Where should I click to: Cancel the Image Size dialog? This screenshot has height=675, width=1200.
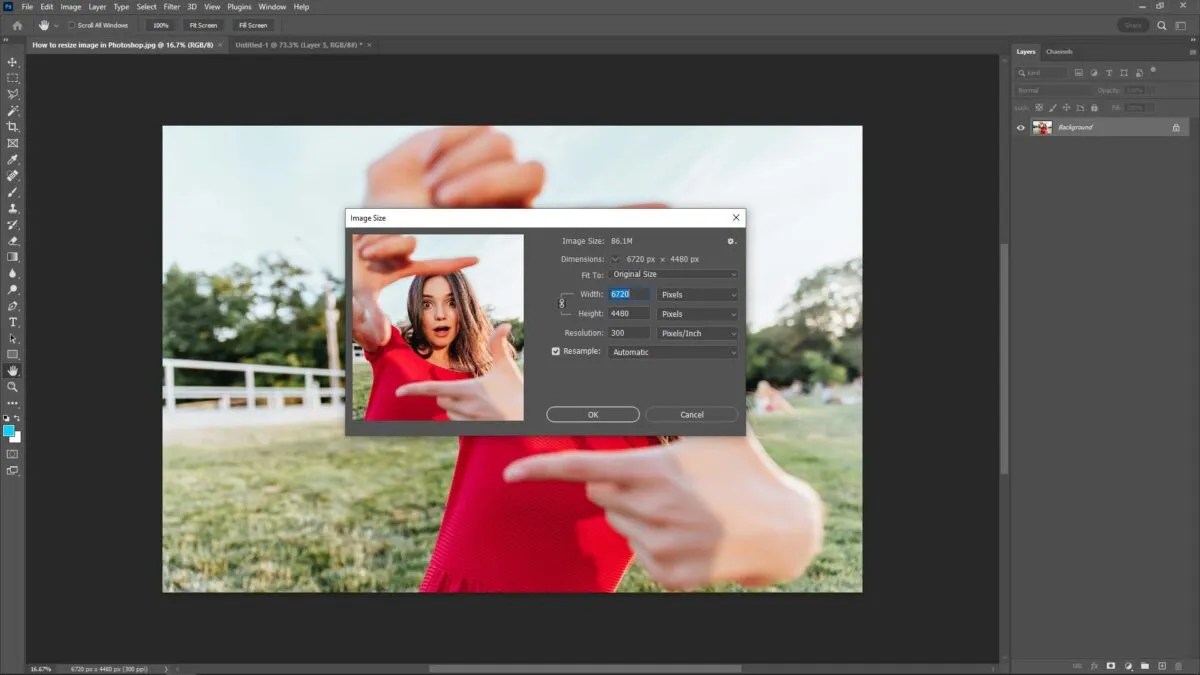tap(690, 414)
